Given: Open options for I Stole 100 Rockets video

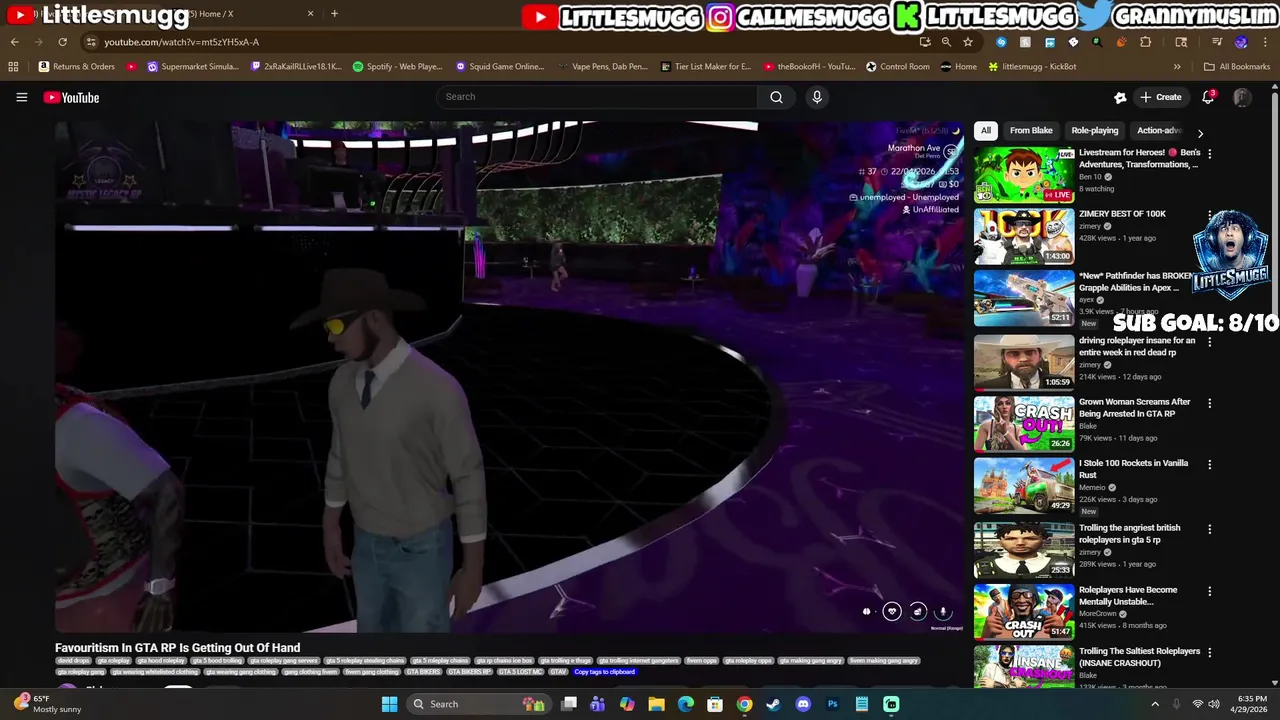Looking at the screenshot, I should [1209, 465].
